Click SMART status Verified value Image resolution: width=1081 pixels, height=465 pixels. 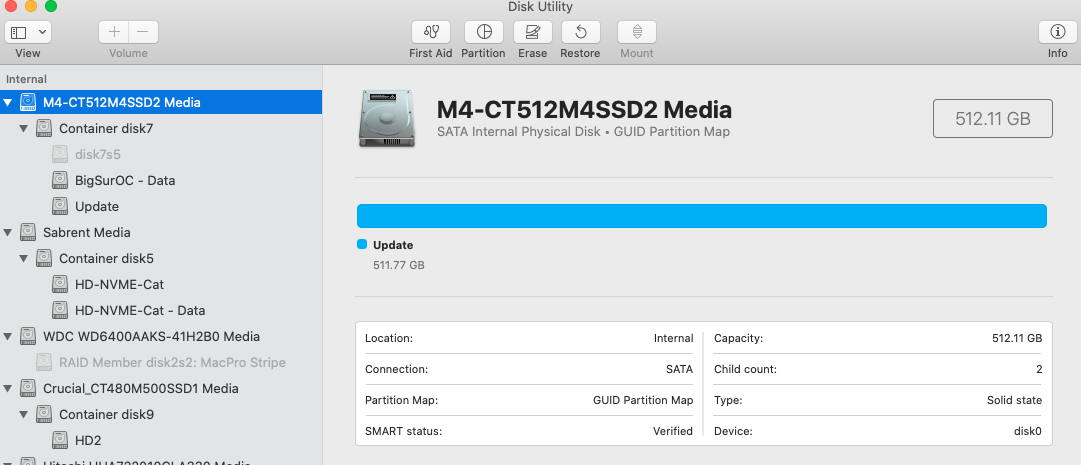673,431
